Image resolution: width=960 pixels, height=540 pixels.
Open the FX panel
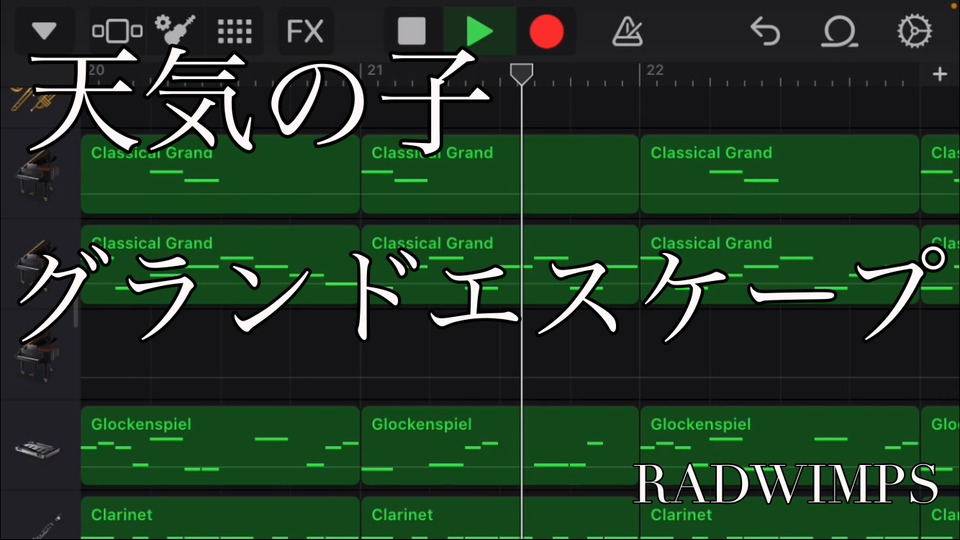tap(305, 31)
